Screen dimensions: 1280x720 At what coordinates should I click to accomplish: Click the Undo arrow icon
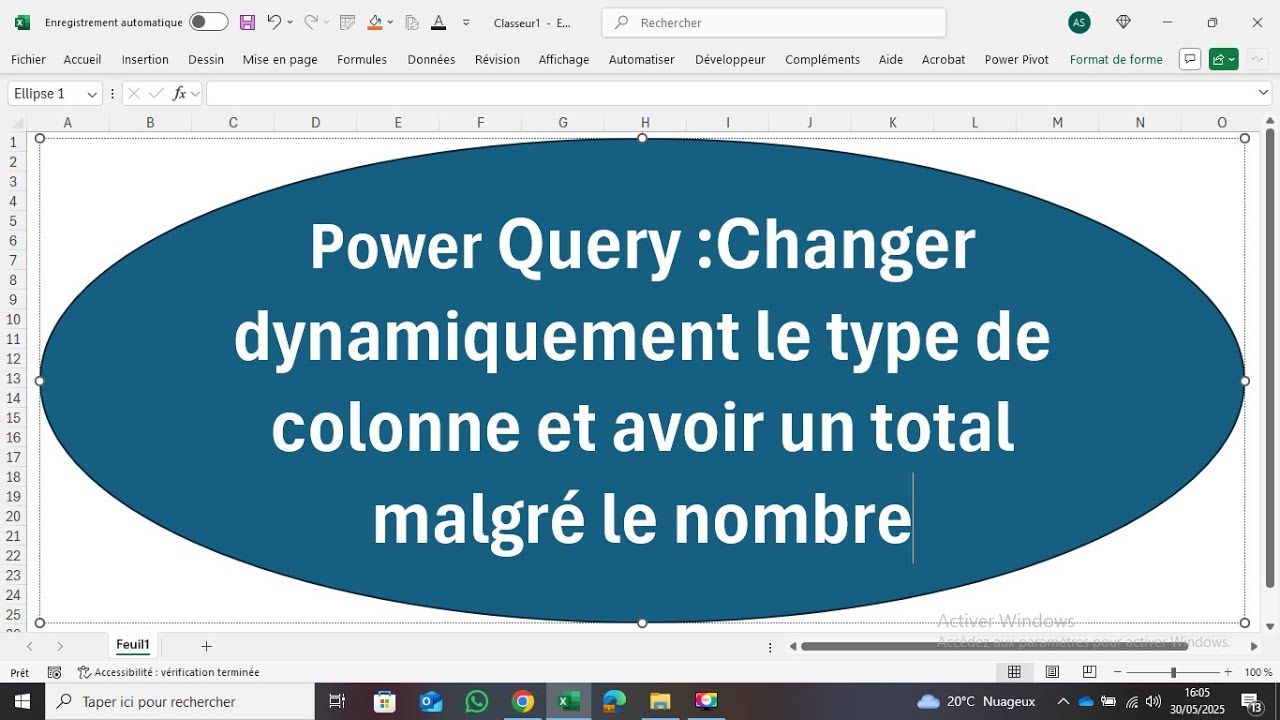point(273,22)
